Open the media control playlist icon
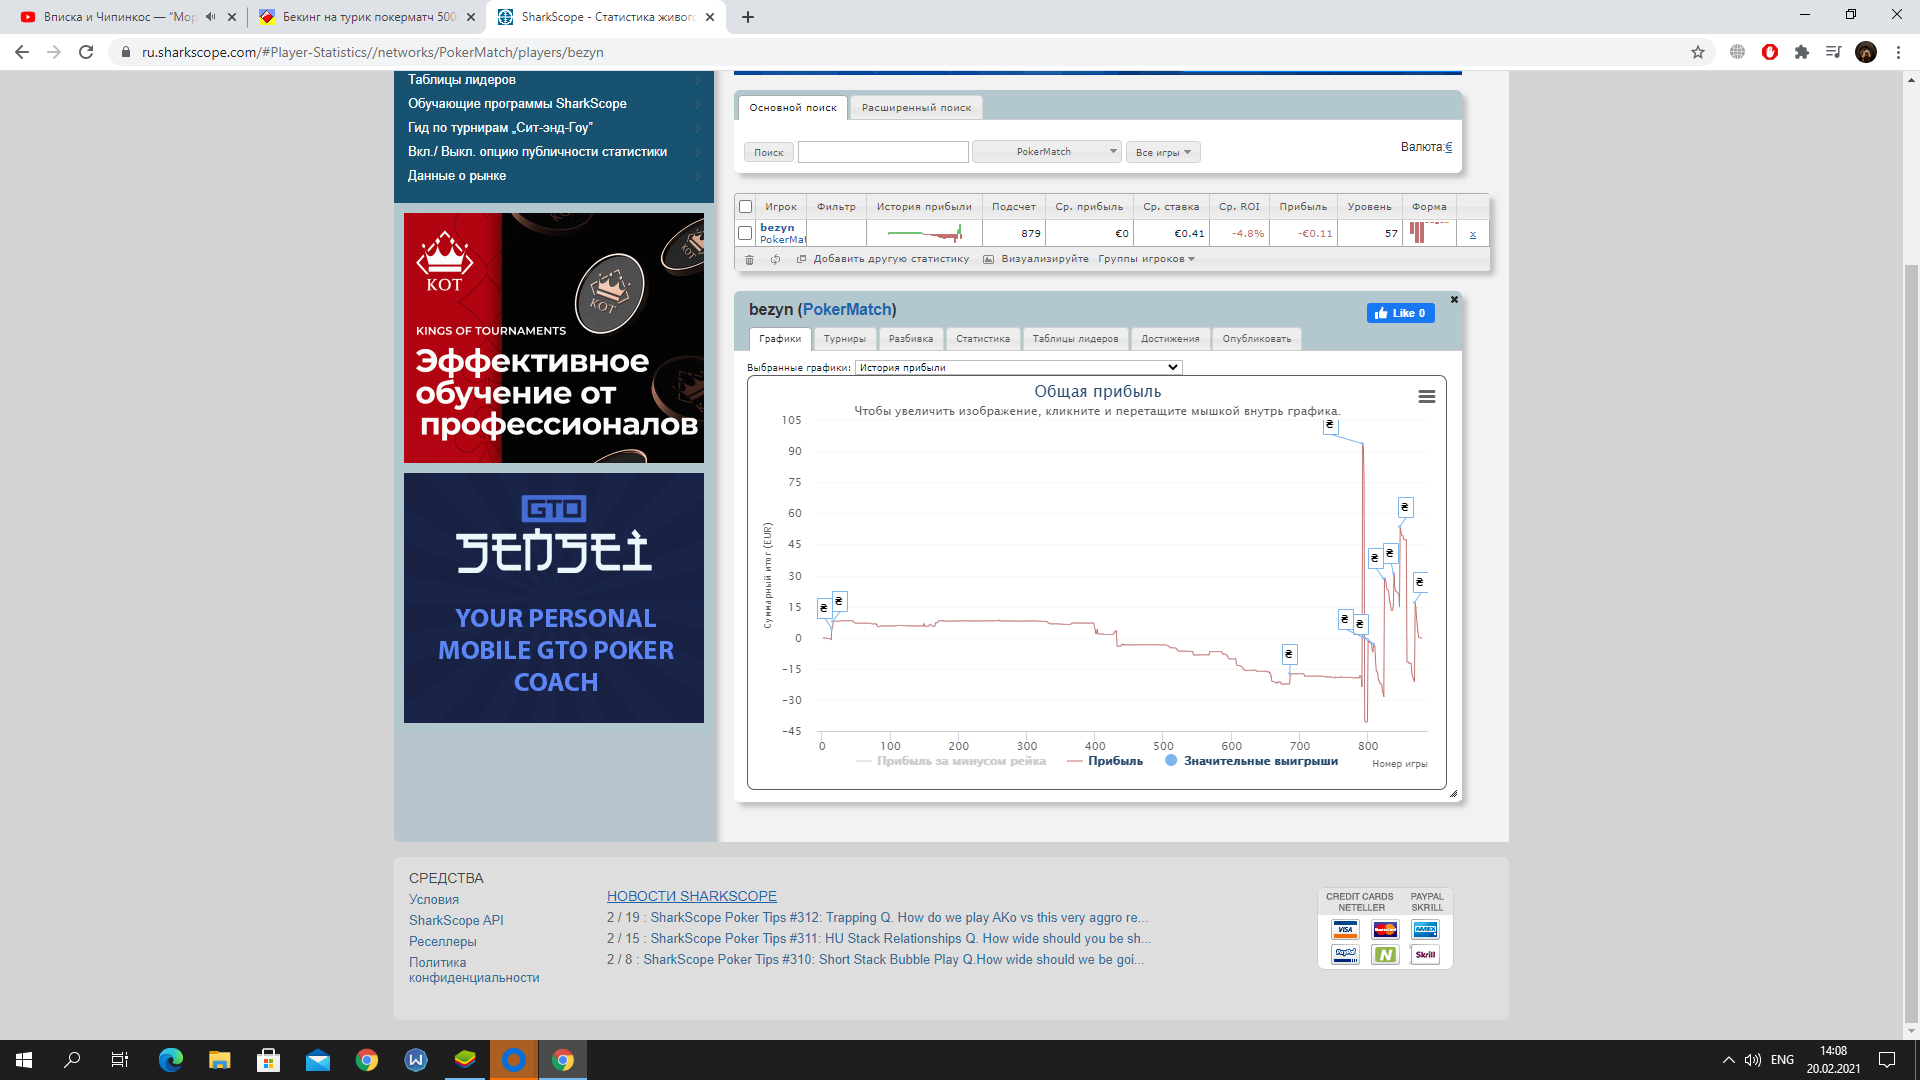This screenshot has height=1080, width=1920. [1833, 52]
